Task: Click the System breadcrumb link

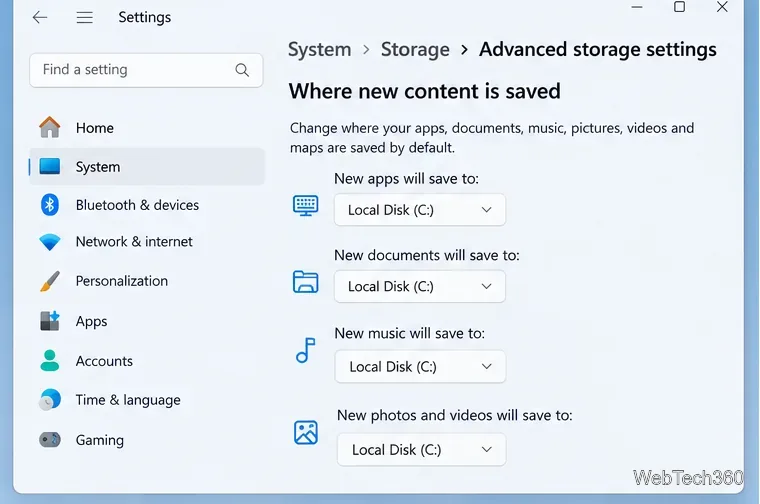Action: click(x=319, y=49)
